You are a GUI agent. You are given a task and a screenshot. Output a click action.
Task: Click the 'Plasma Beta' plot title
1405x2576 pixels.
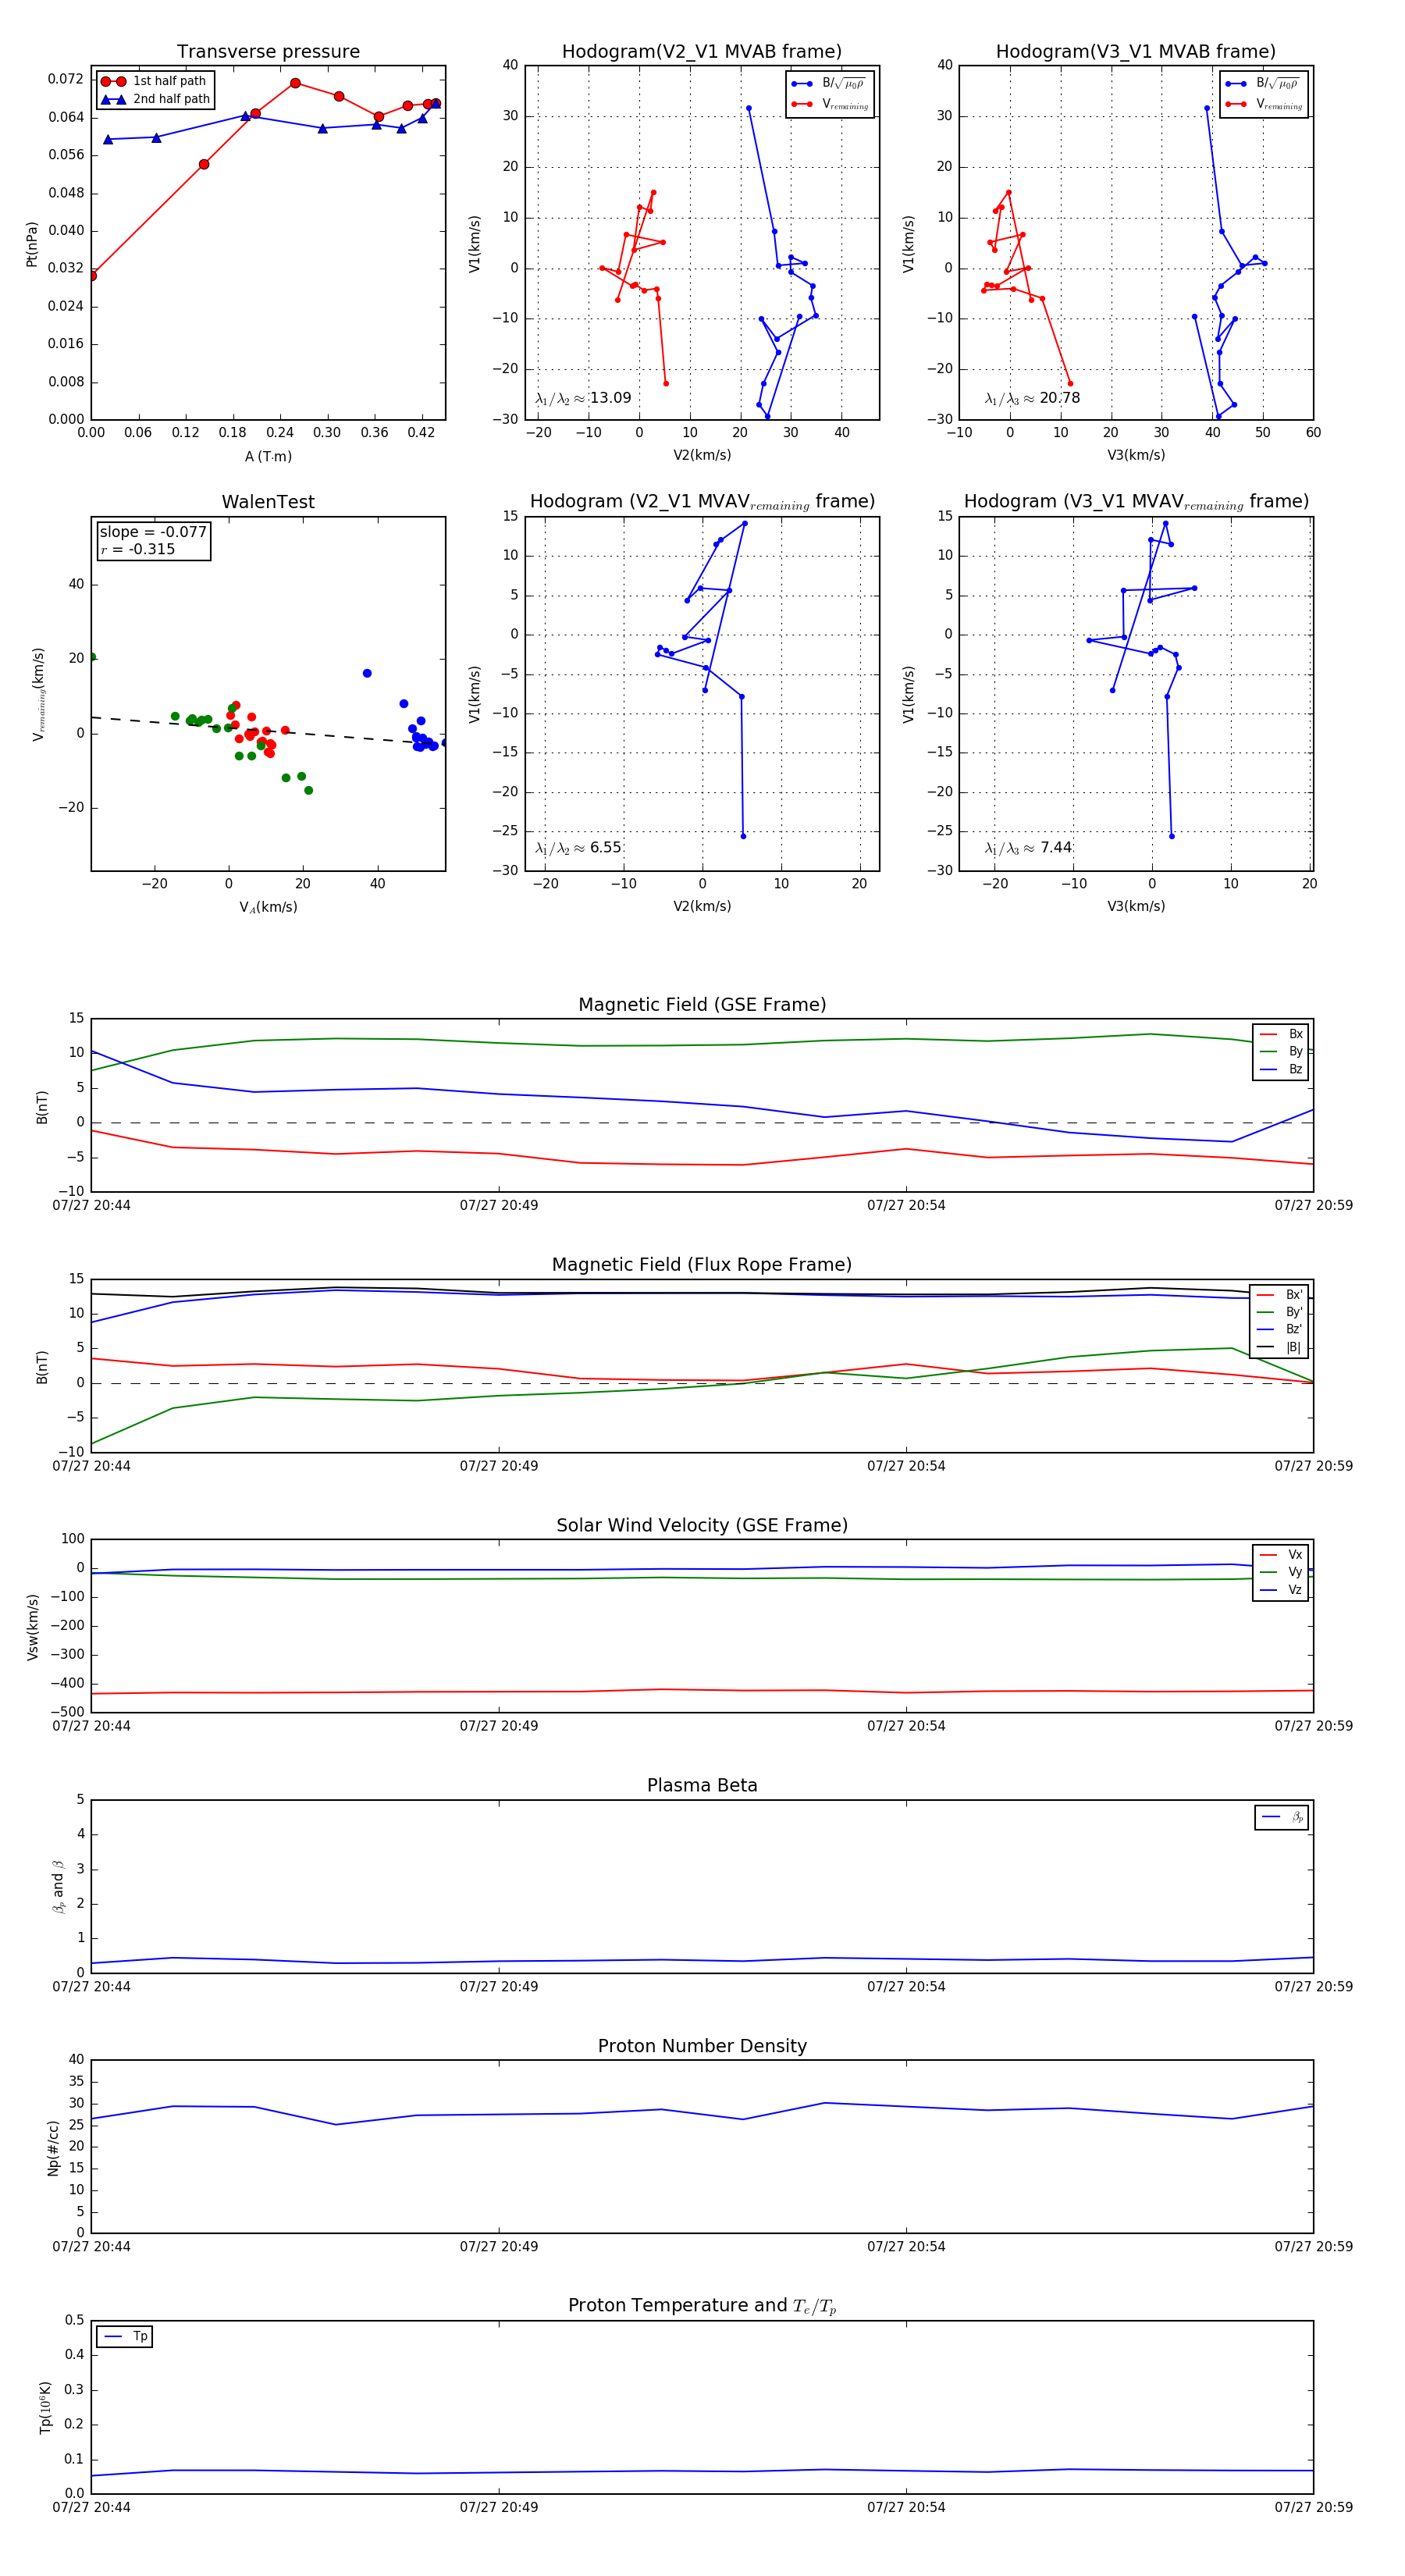(x=702, y=1785)
